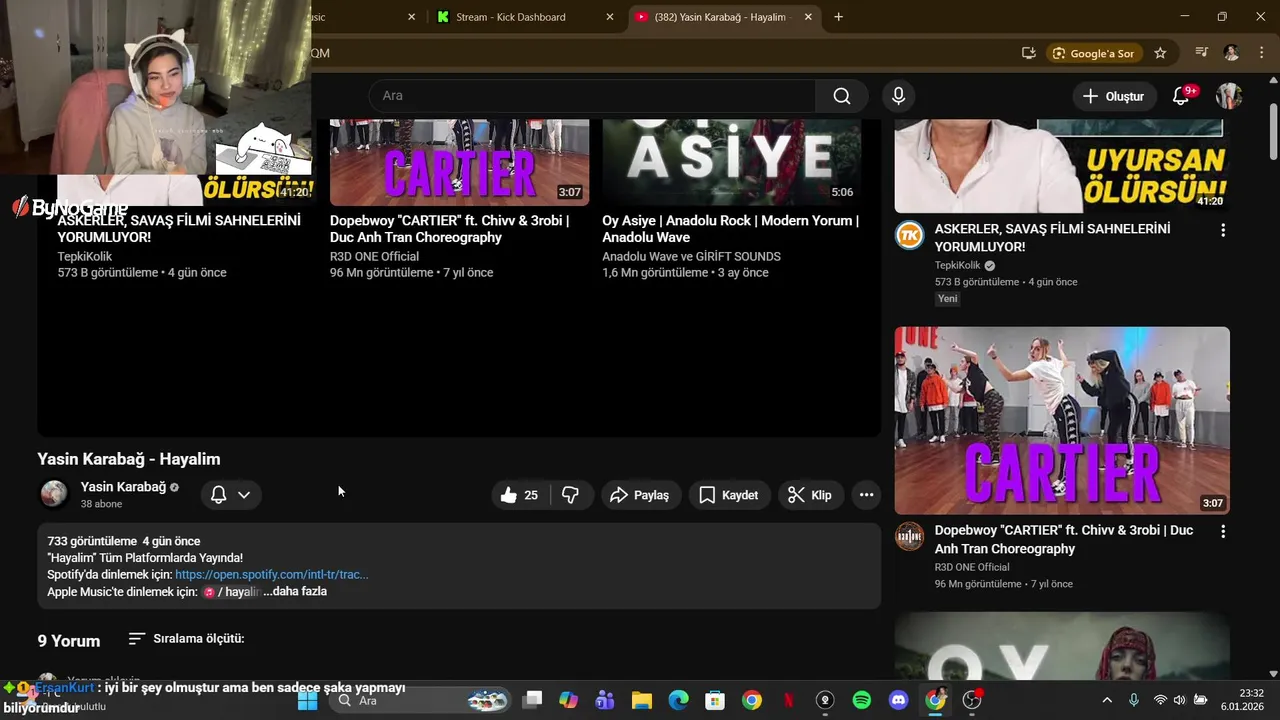Click Google'a Sor button in address bar

[x=1093, y=53]
